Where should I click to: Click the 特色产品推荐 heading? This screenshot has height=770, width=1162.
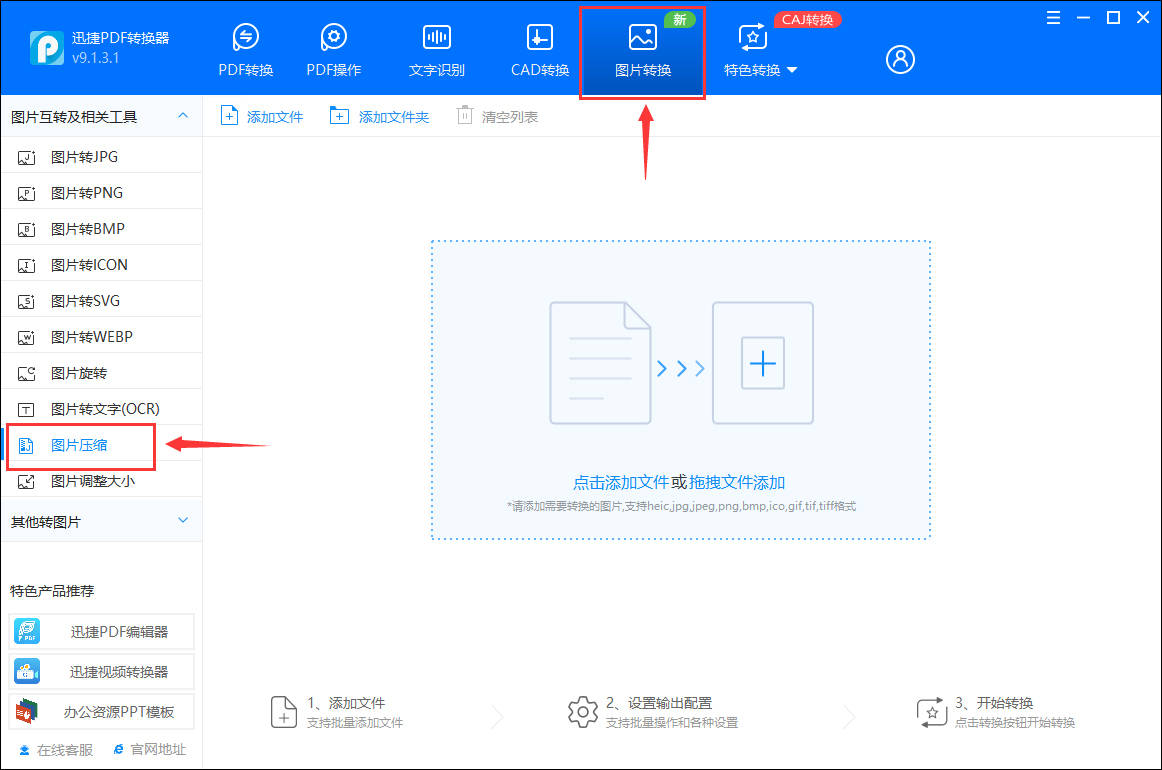point(52,591)
